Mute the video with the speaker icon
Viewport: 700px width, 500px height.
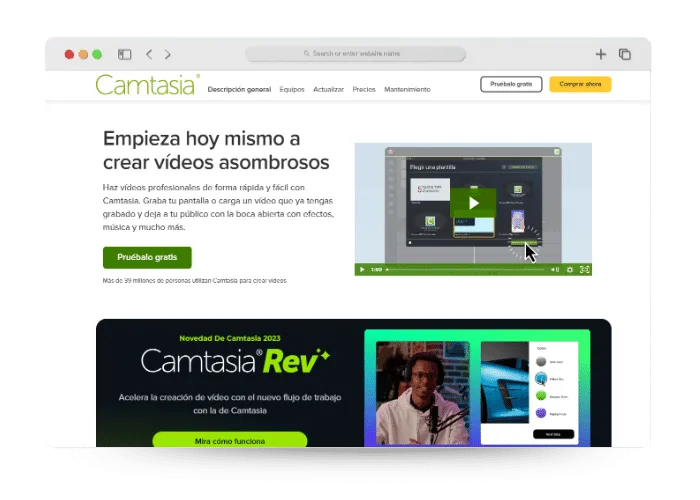click(x=554, y=270)
